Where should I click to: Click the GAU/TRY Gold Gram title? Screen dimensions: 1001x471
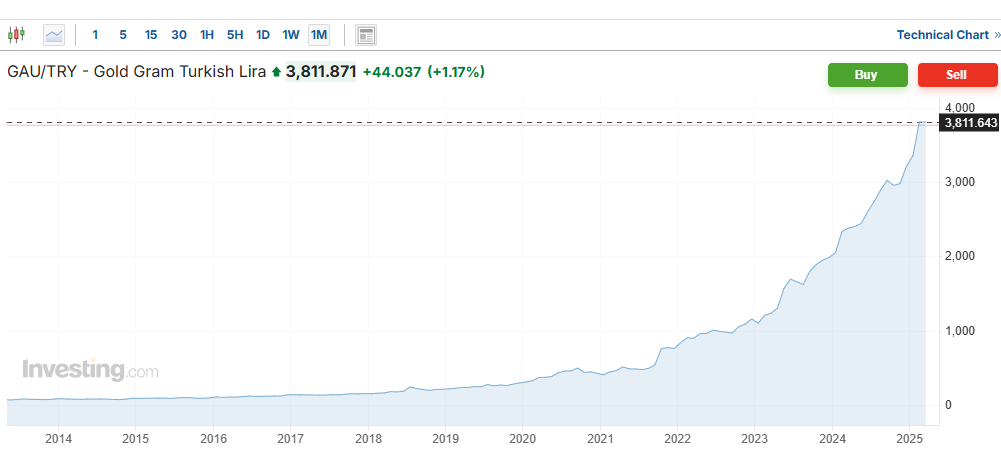pos(136,72)
